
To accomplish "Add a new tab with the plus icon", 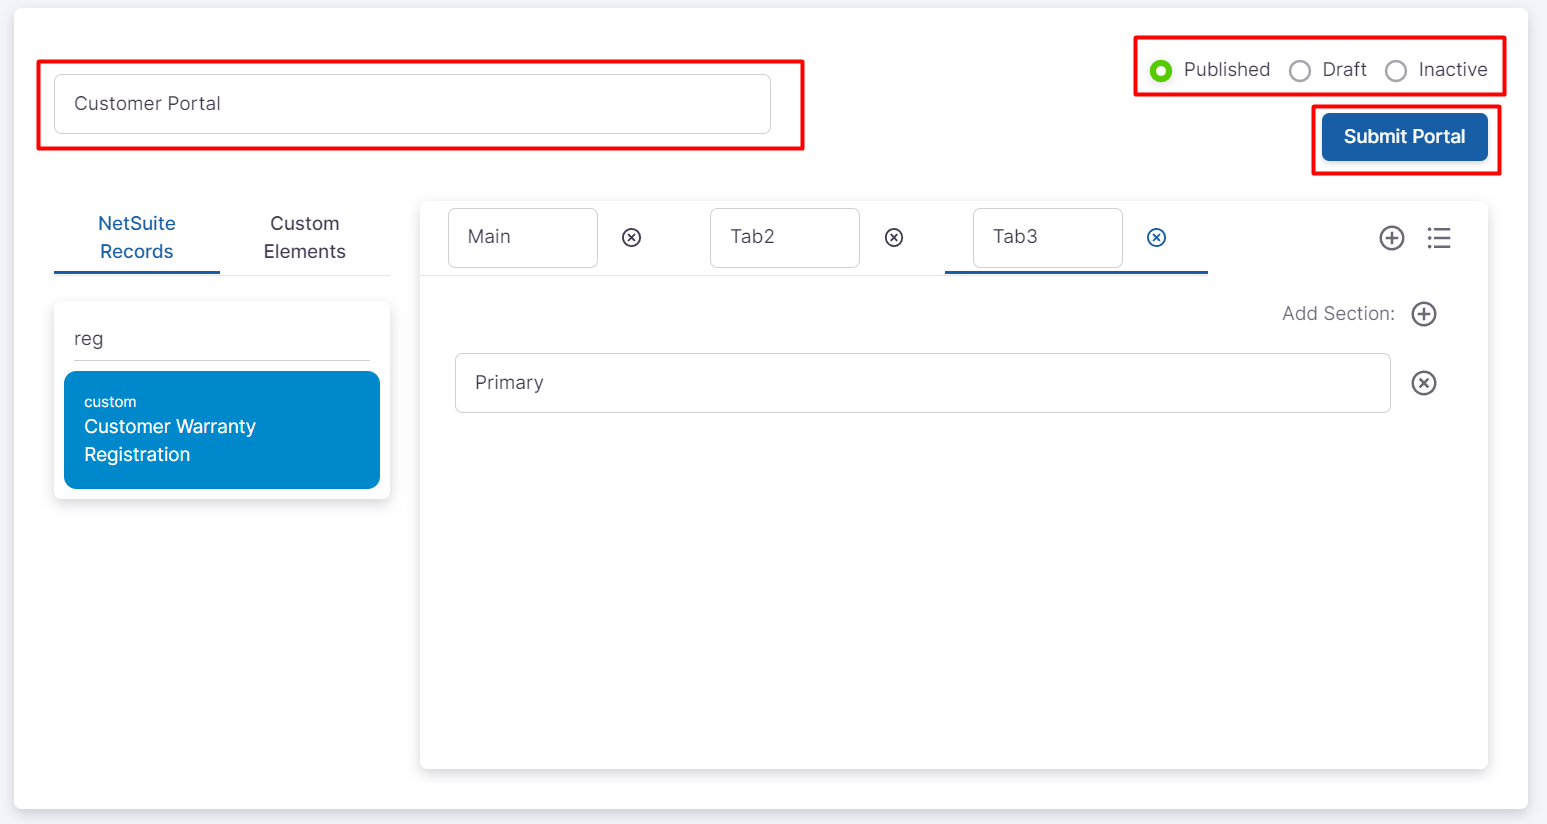I will pos(1391,238).
